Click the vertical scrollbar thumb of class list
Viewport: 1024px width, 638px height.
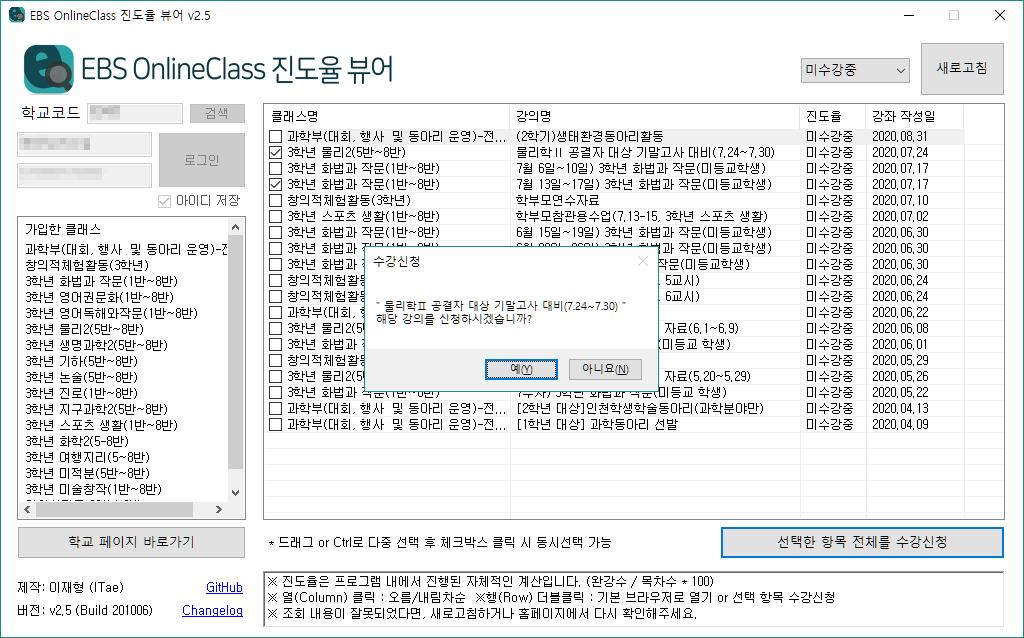tap(236, 352)
